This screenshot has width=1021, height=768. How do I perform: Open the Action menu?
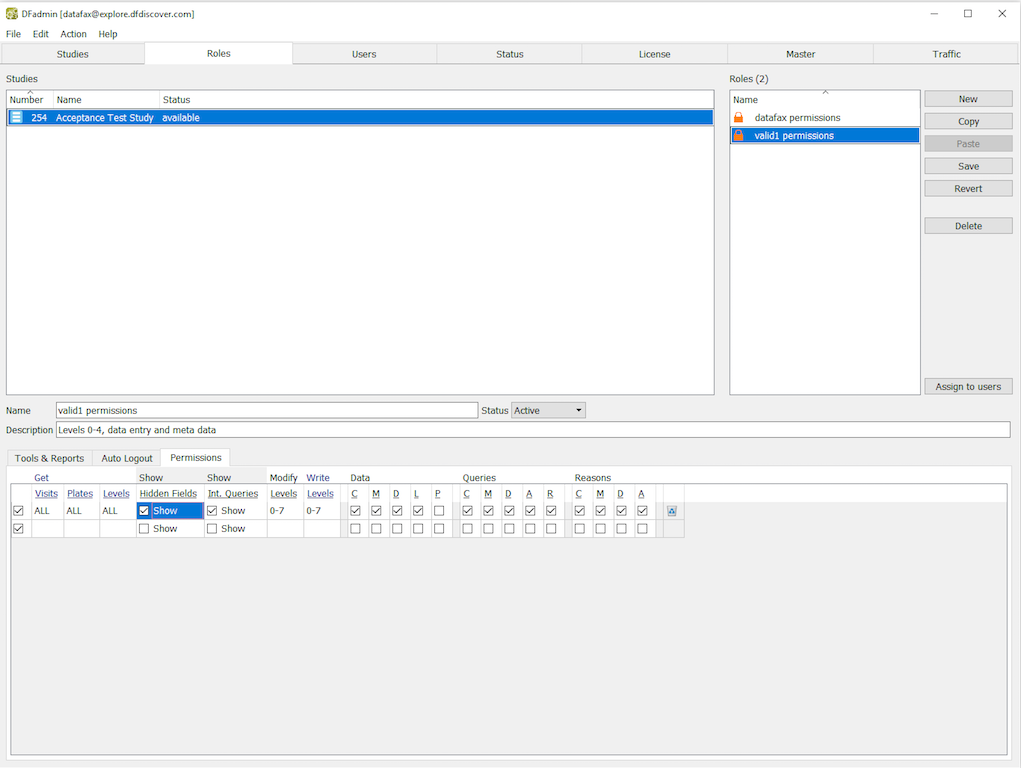73,34
